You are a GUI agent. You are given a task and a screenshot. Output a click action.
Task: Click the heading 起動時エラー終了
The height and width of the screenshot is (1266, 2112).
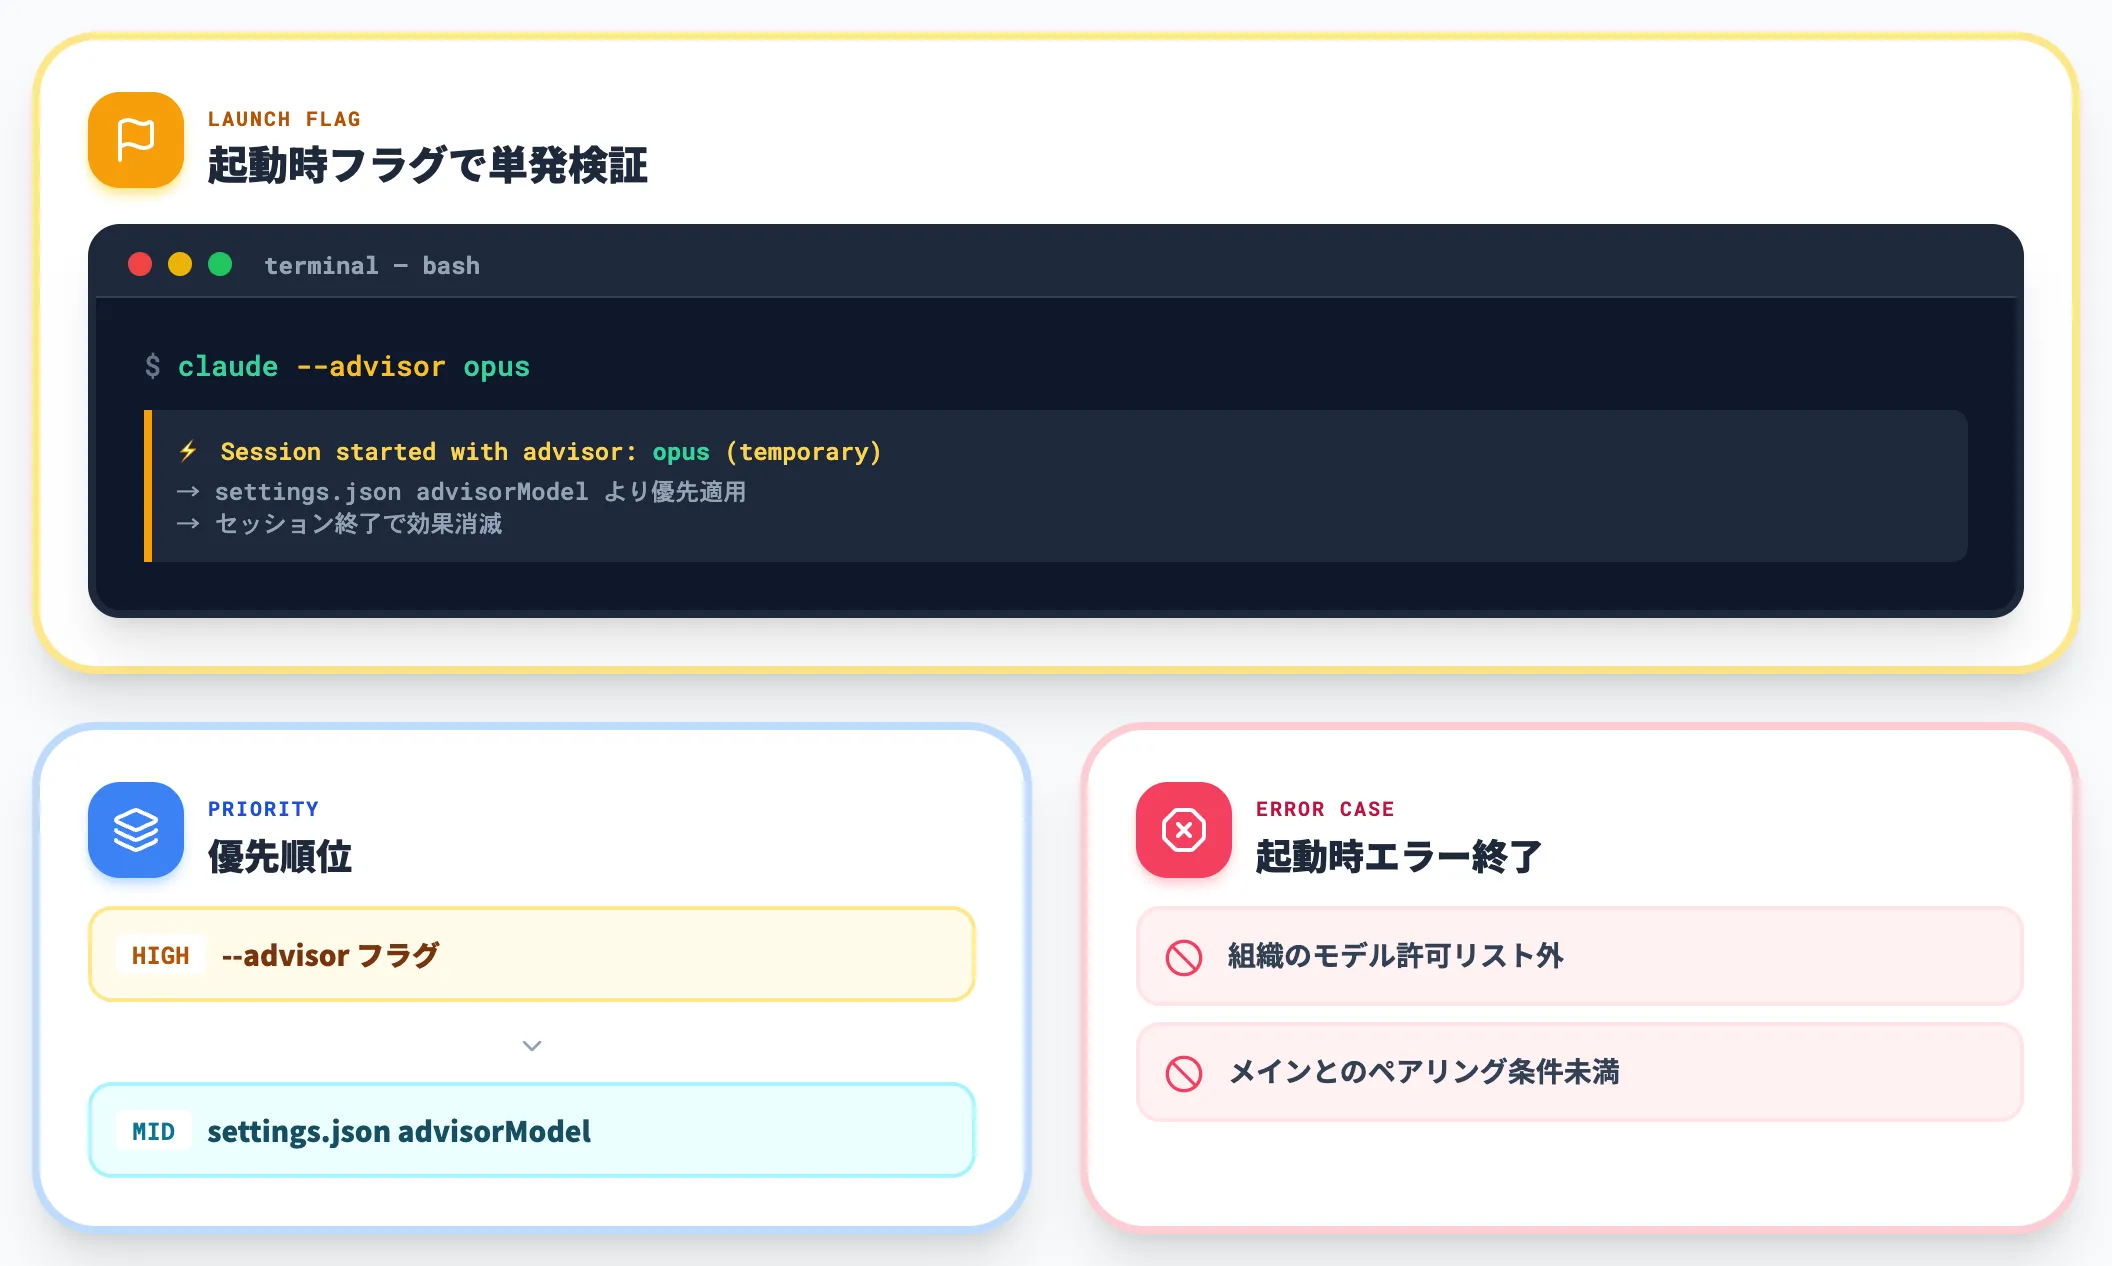click(x=1399, y=856)
